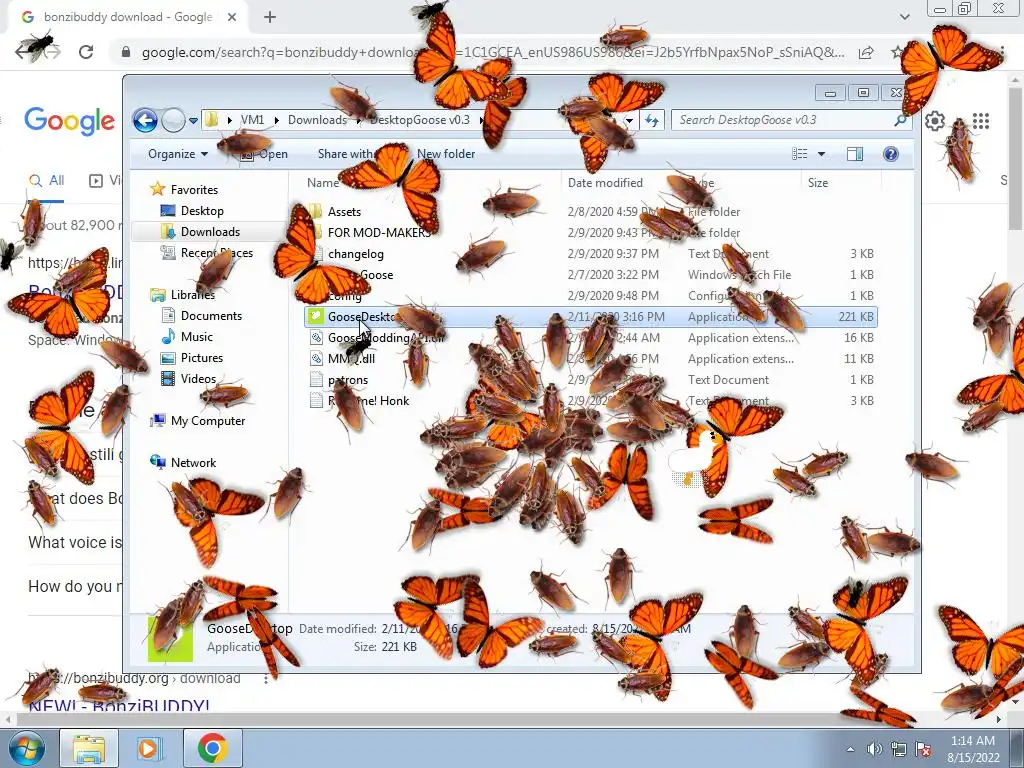Open Google search settings gear icon

click(935, 121)
